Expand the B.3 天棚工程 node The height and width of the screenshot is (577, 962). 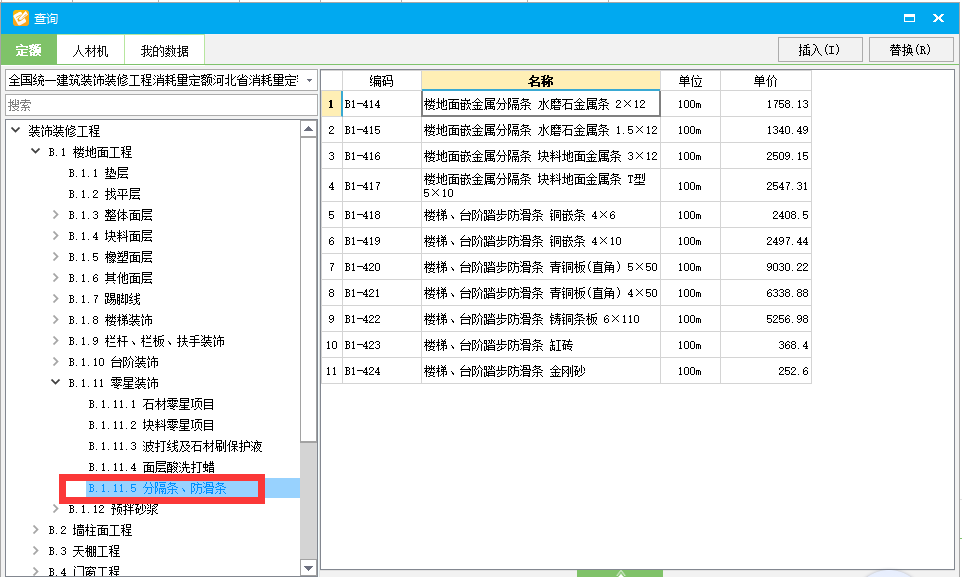click(36, 550)
